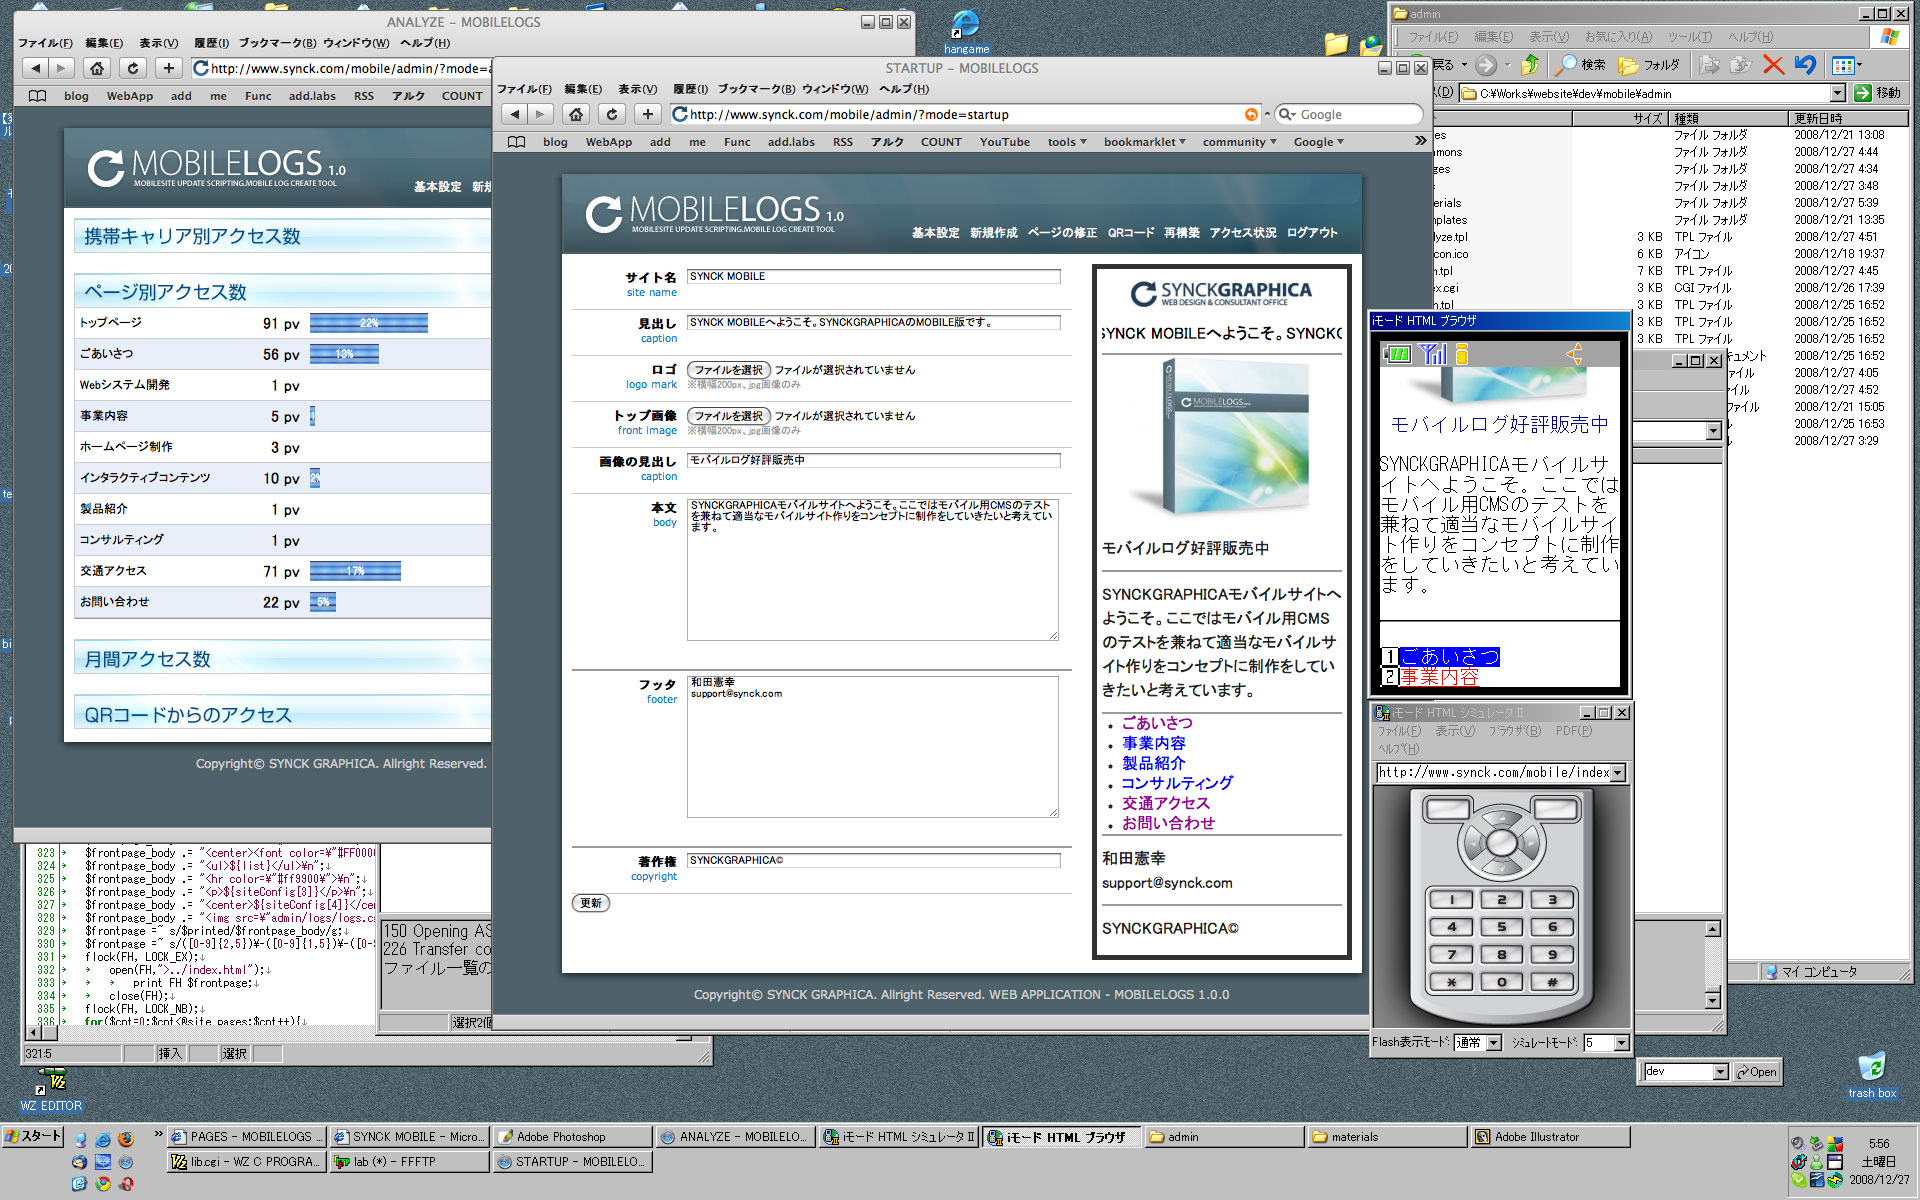Click scrollbar down arrow in gray pane by the simulator
This screenshot has width=1920, height=1200.
pos(1712,1000)
